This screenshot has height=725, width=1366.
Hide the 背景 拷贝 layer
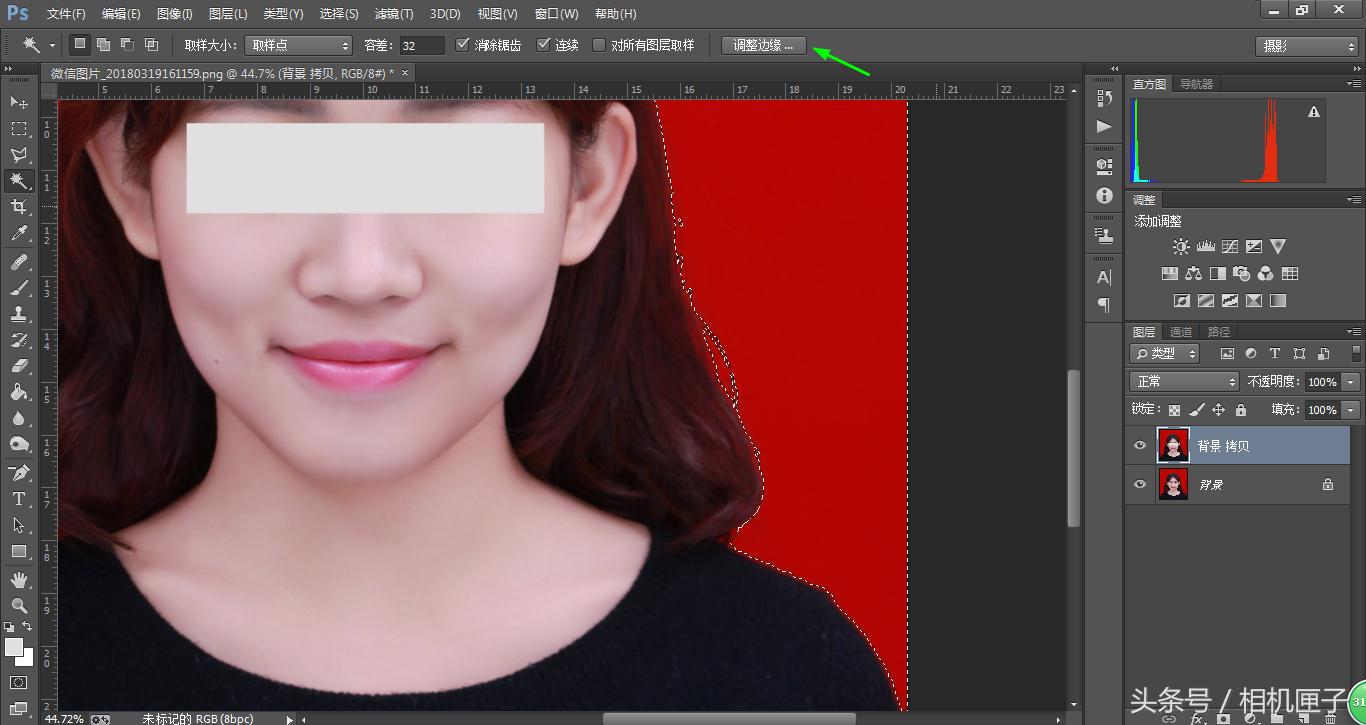1140,445
